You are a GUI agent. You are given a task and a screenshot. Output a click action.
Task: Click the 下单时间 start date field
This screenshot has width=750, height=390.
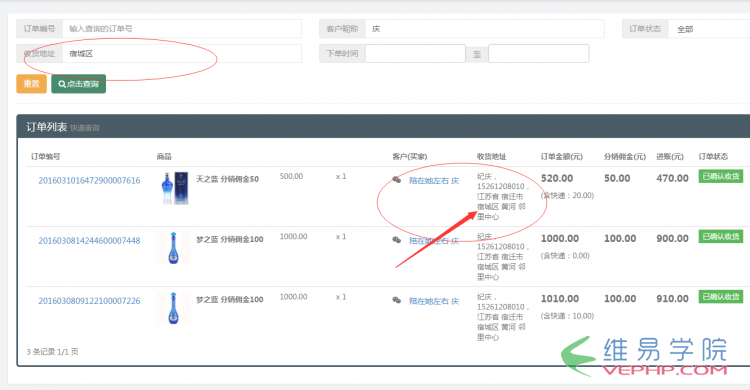coord(415,54)
